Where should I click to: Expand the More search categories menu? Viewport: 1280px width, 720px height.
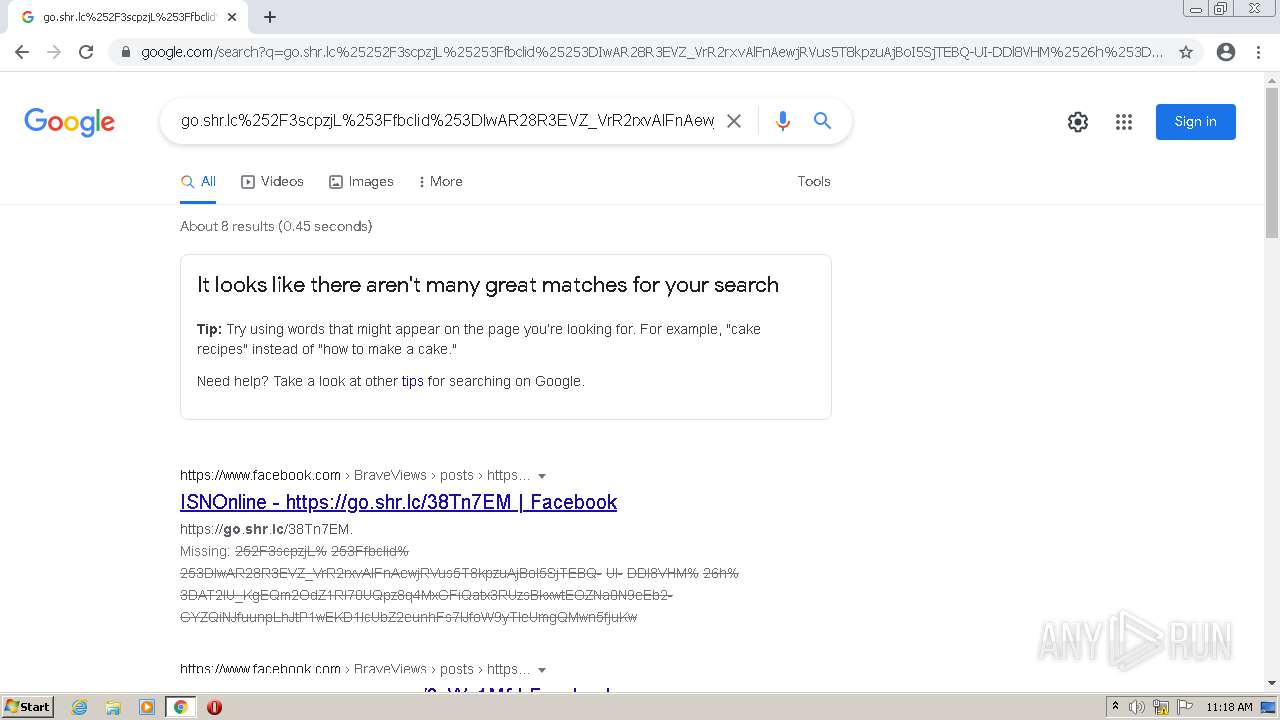[440, 182]
